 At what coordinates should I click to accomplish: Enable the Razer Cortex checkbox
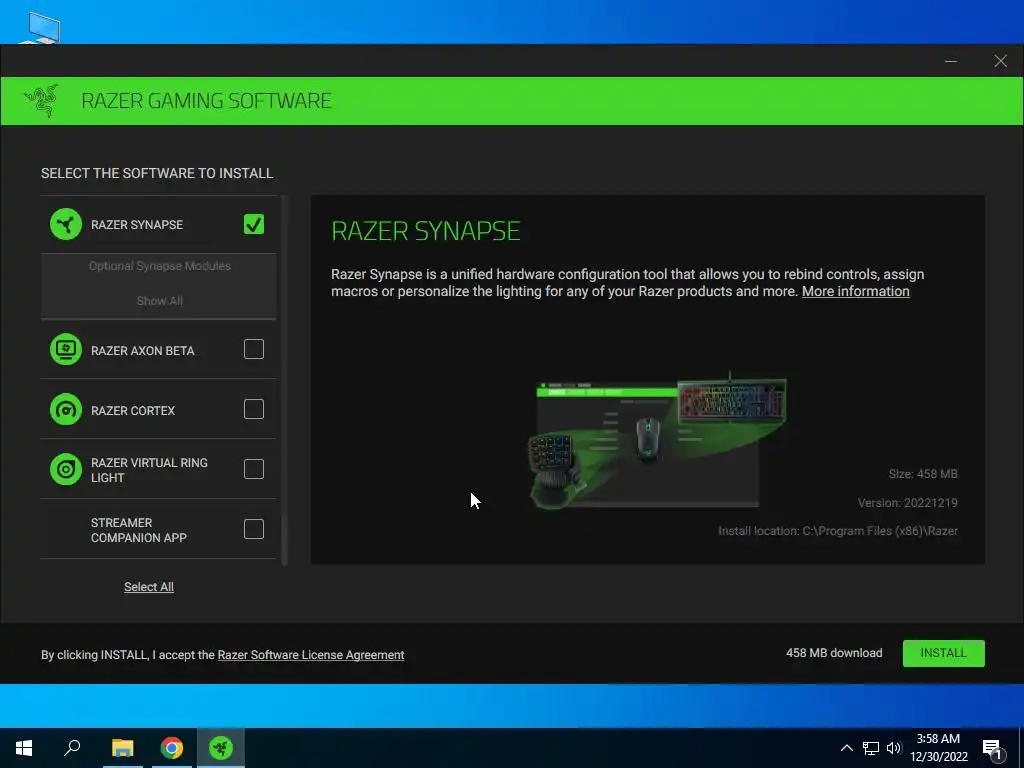click(254, 409)
